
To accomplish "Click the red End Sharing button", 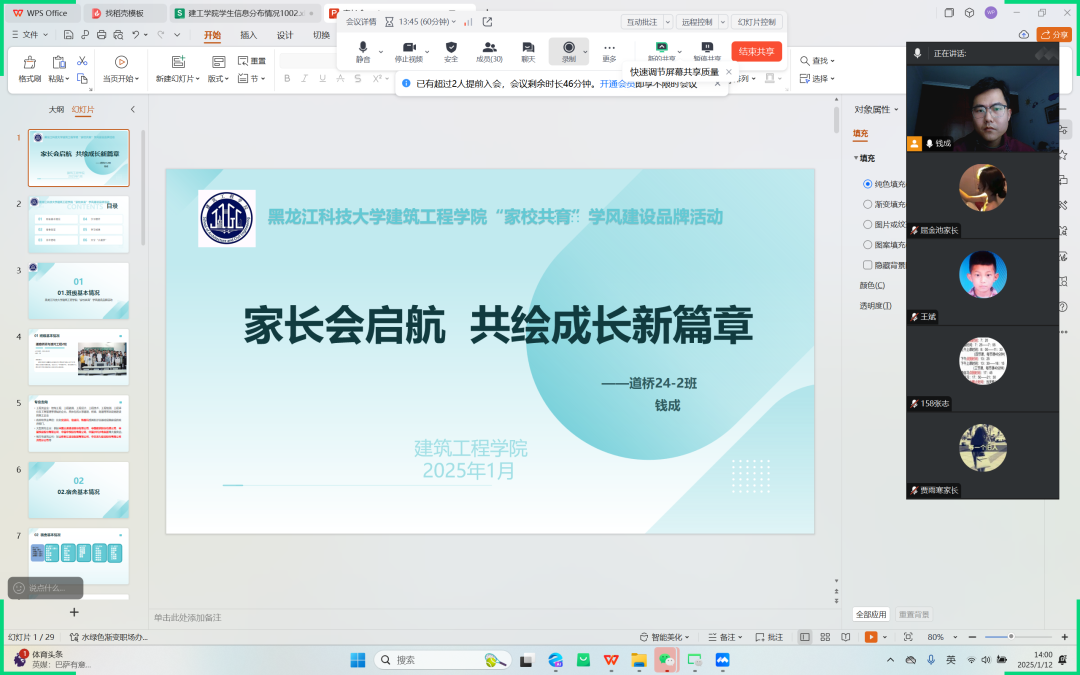I will tap(756, 52).
